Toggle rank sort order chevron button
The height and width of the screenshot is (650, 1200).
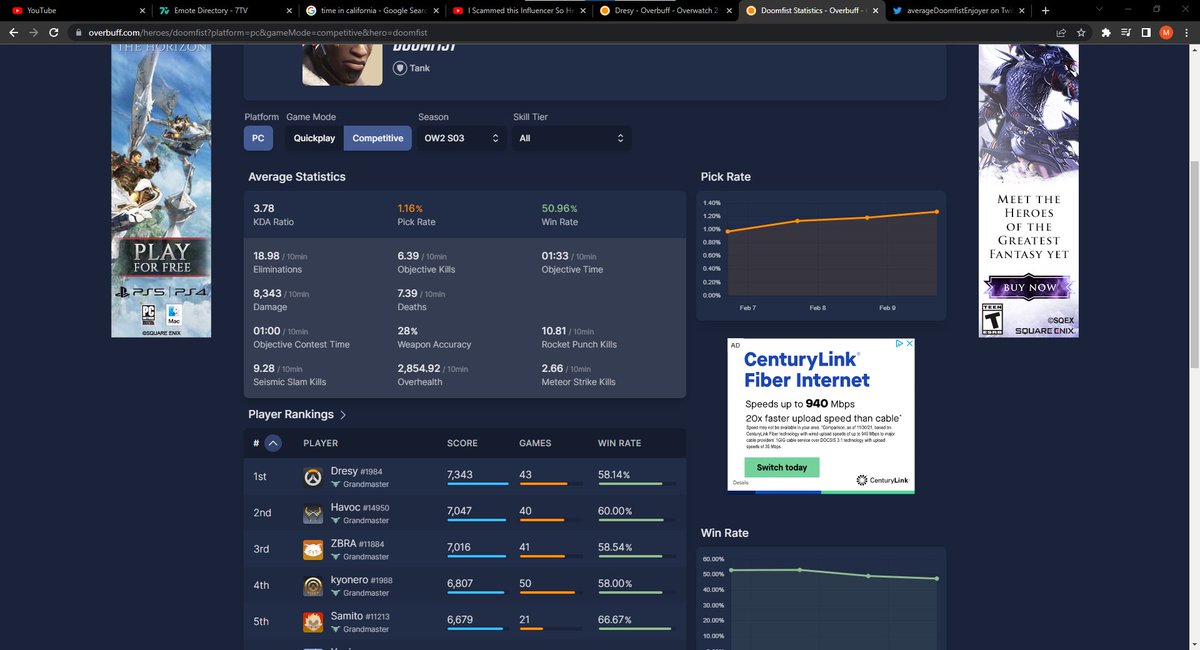click(273, 443)
